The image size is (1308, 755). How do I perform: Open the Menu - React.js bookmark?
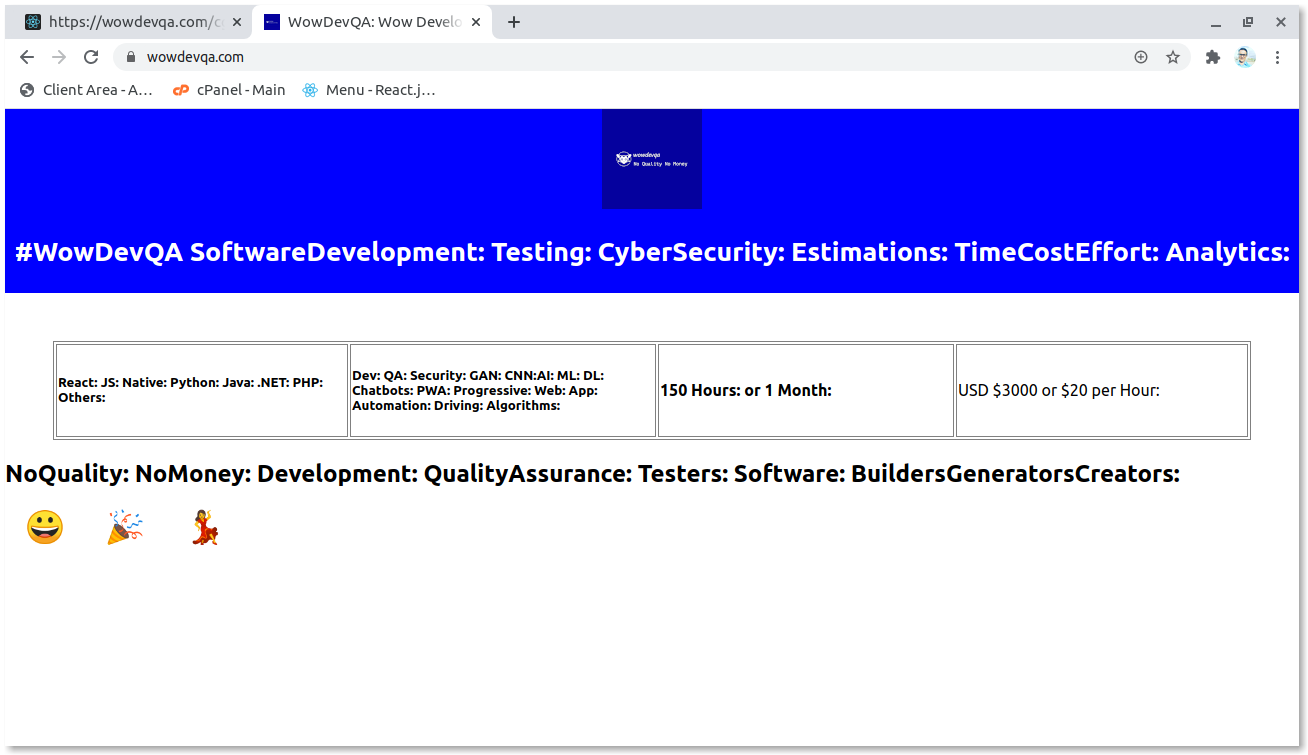[369, 90]
